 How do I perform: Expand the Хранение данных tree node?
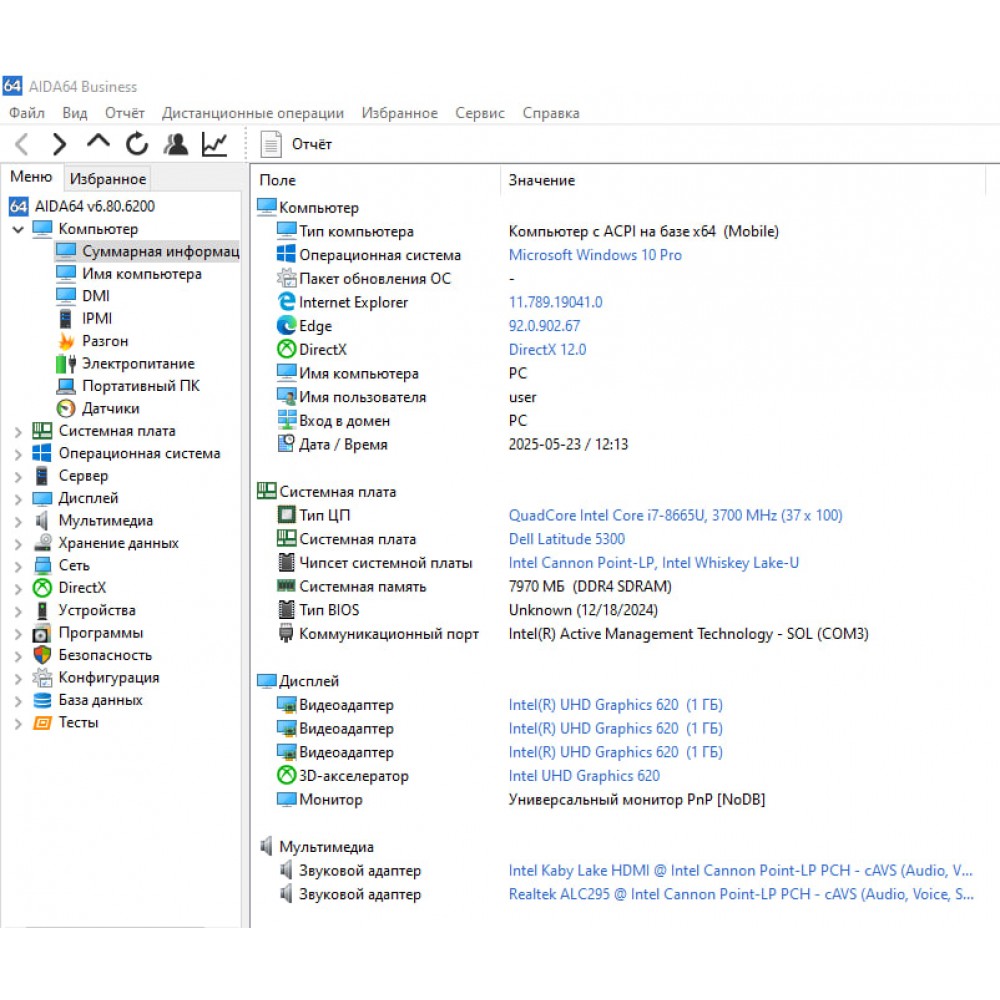(x=18, y=544)
